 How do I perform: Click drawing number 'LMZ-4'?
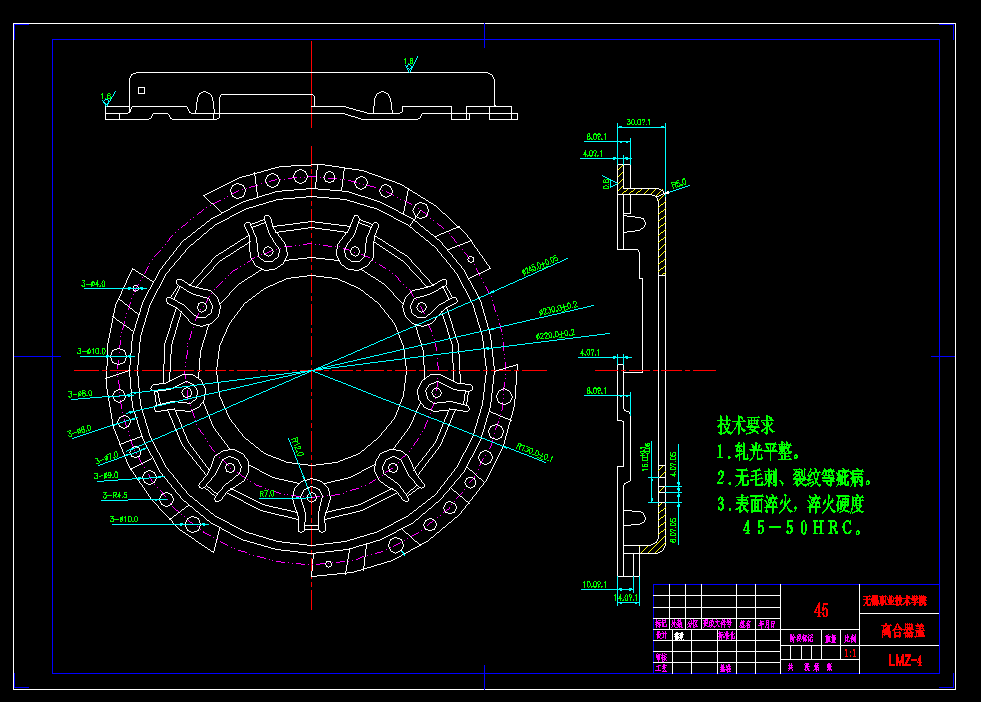pyautogui.click(x=905, y=660)
